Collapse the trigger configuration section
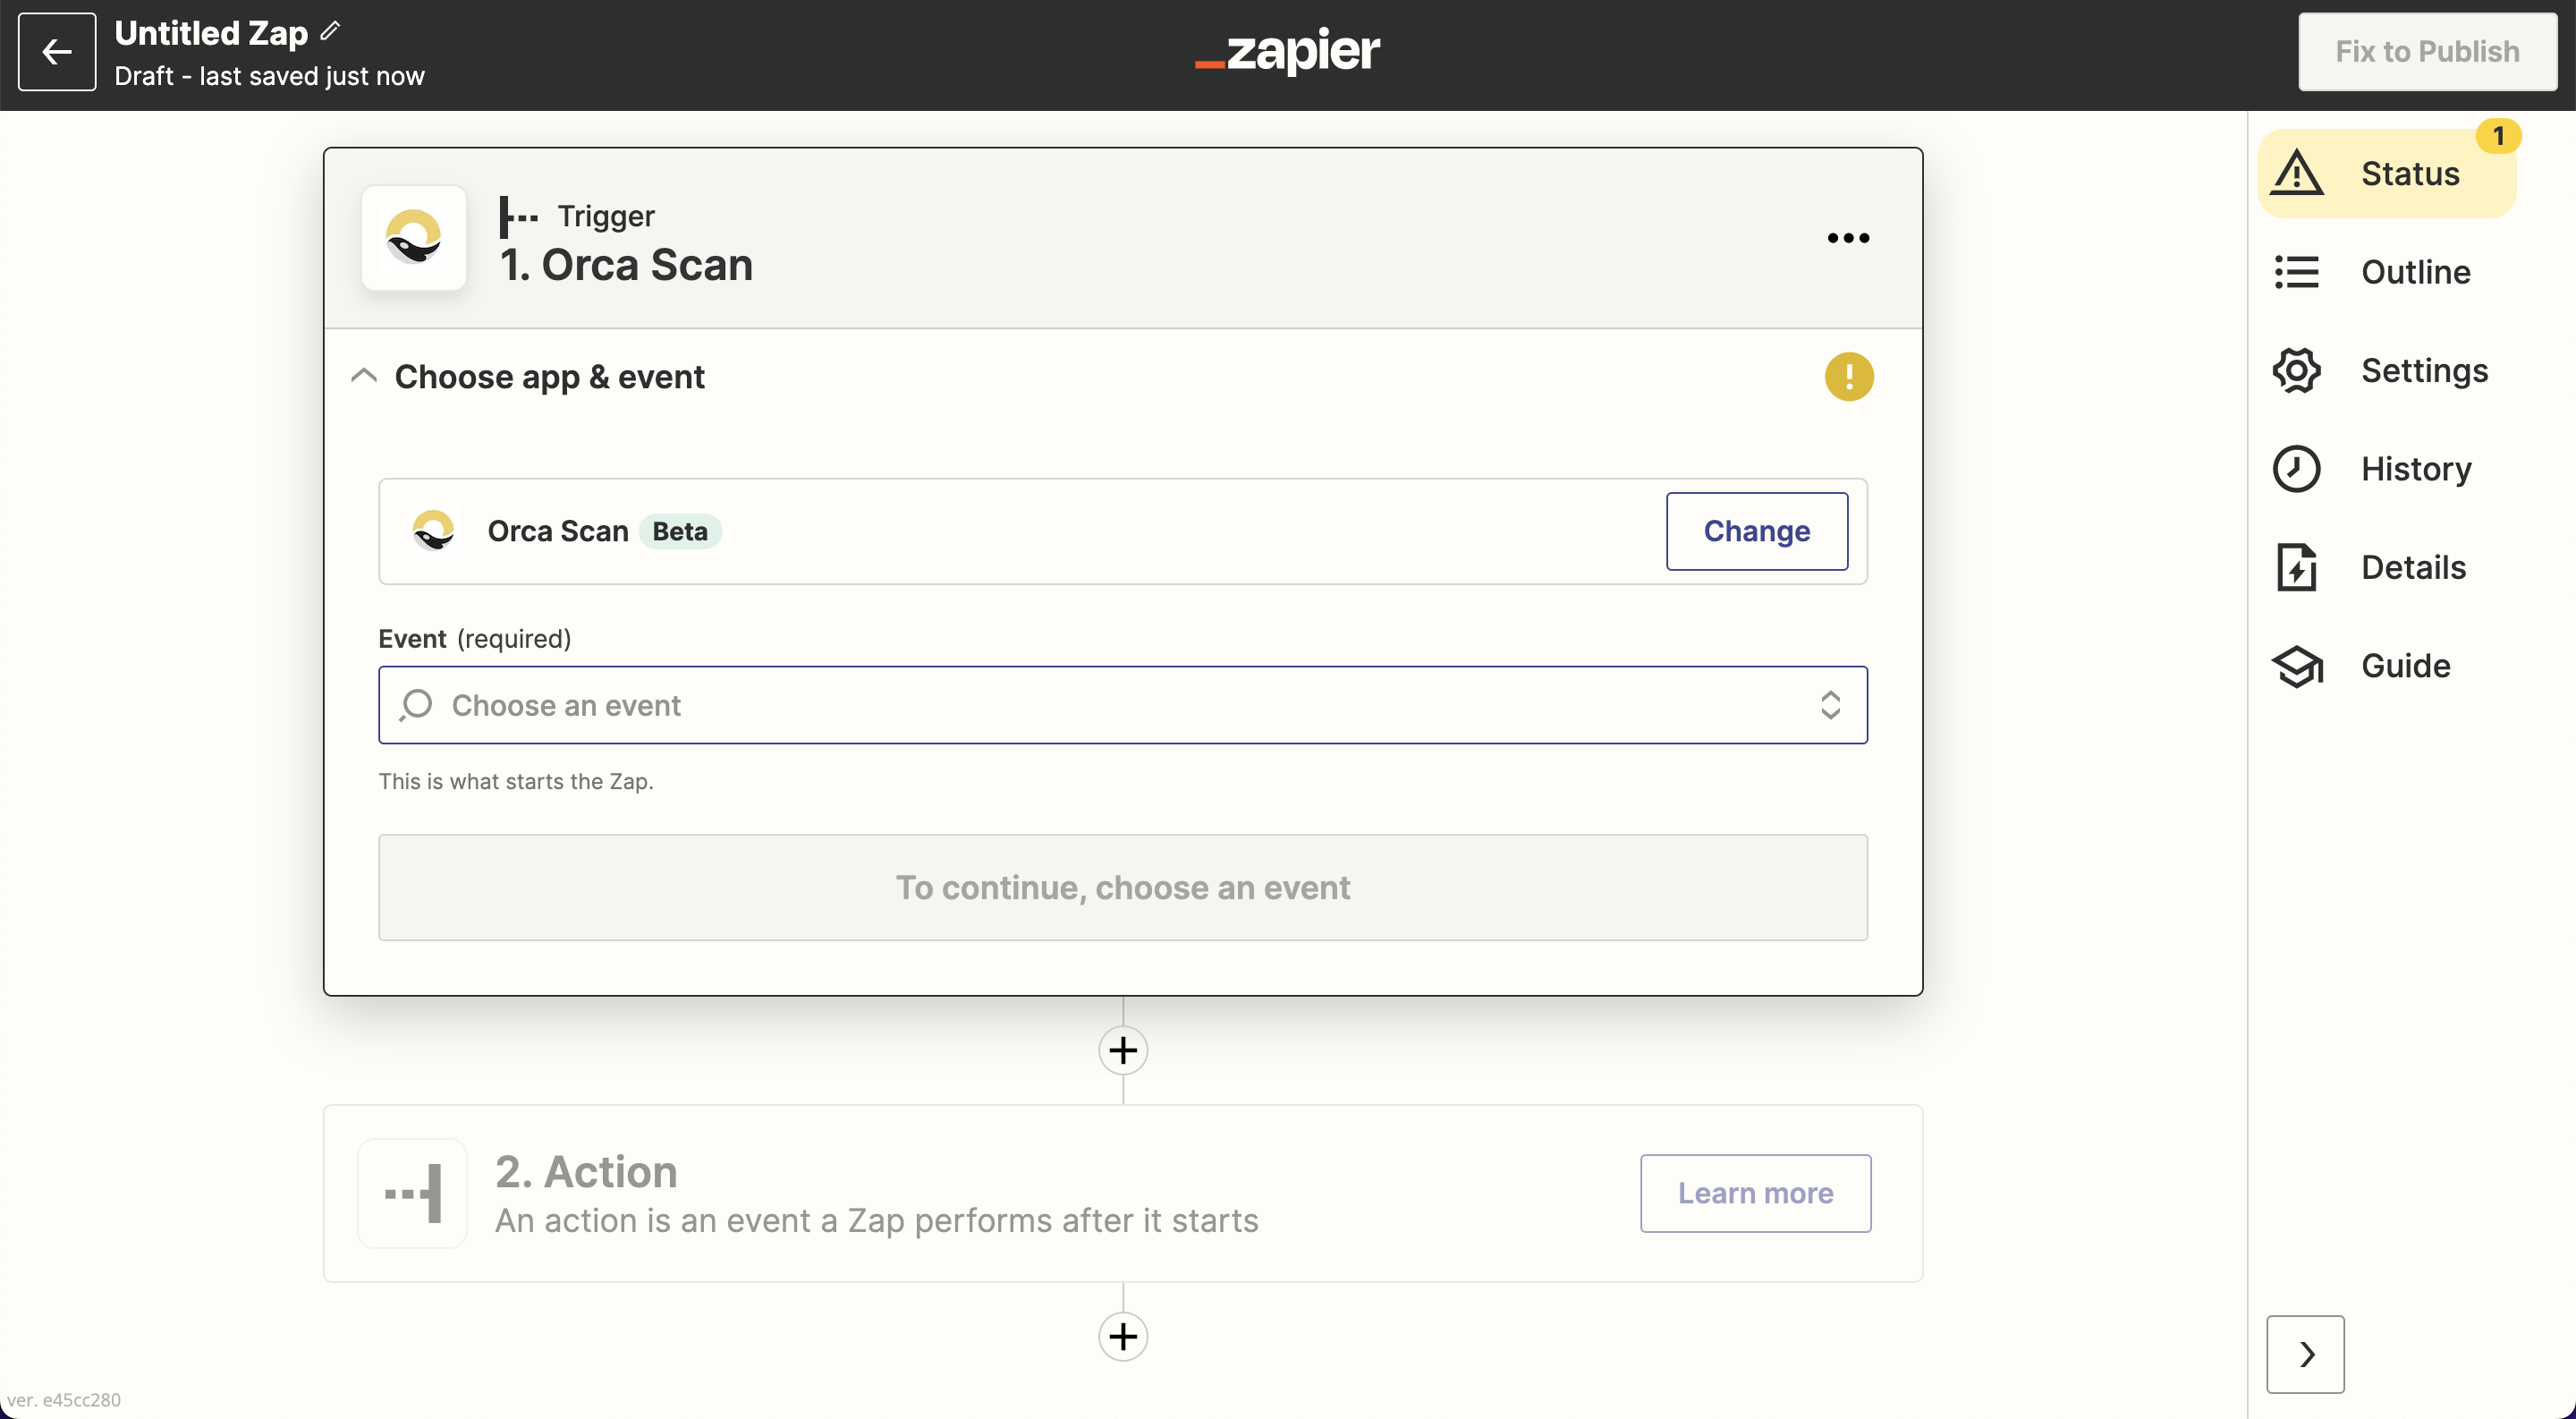This screenshot has width=2576, height=1419. [x=365, y=376]
